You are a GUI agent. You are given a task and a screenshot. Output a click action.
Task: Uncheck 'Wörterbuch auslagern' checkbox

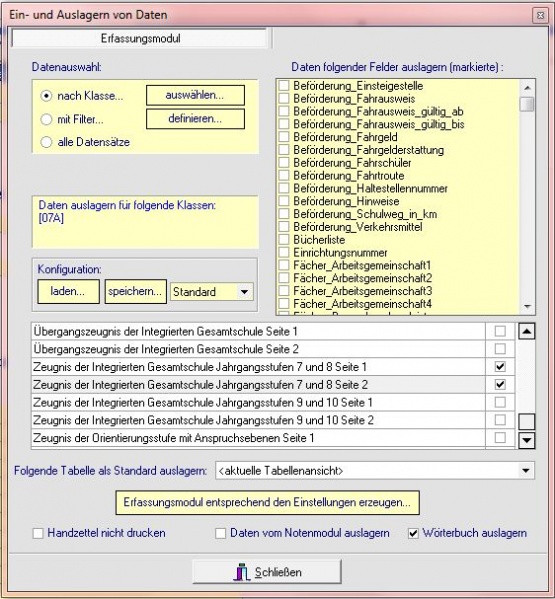click(x=413, y=533)
